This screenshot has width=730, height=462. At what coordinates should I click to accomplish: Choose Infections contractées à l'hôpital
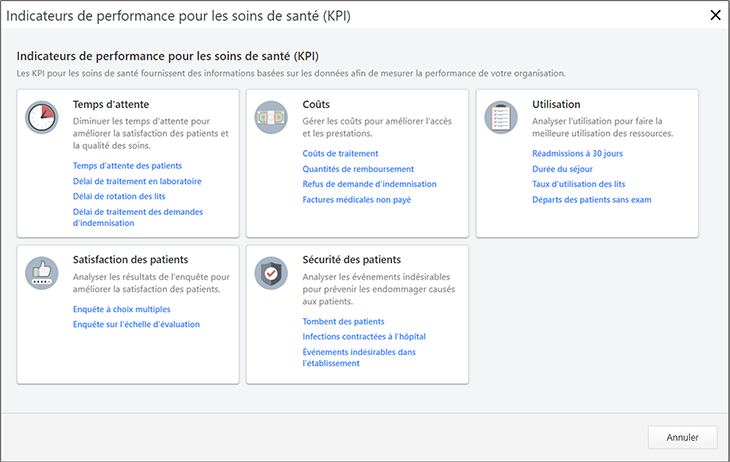(364, 337)
